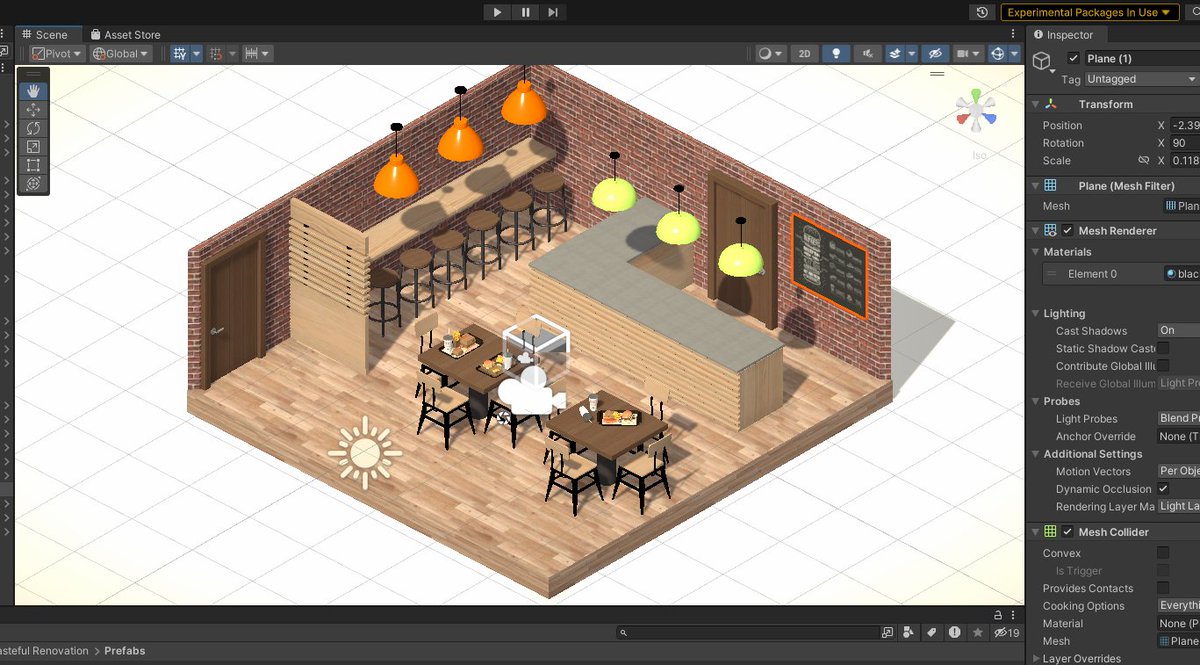This screenshot has width=1200, height=665.
Task: Select the Hand tool
Action: pos(32,91)
